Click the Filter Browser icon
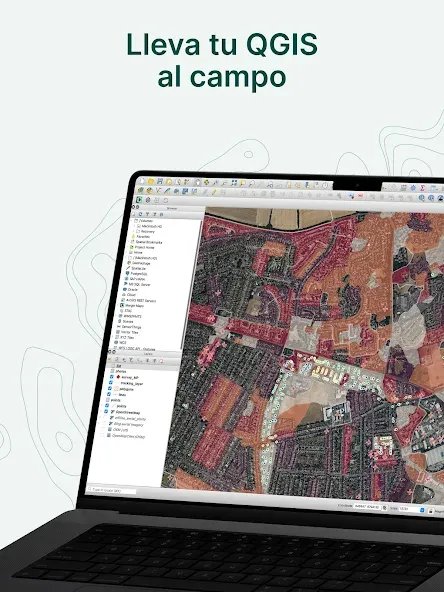Image resolution: width=444 pixels, height=592 pixels. point(148,214)
